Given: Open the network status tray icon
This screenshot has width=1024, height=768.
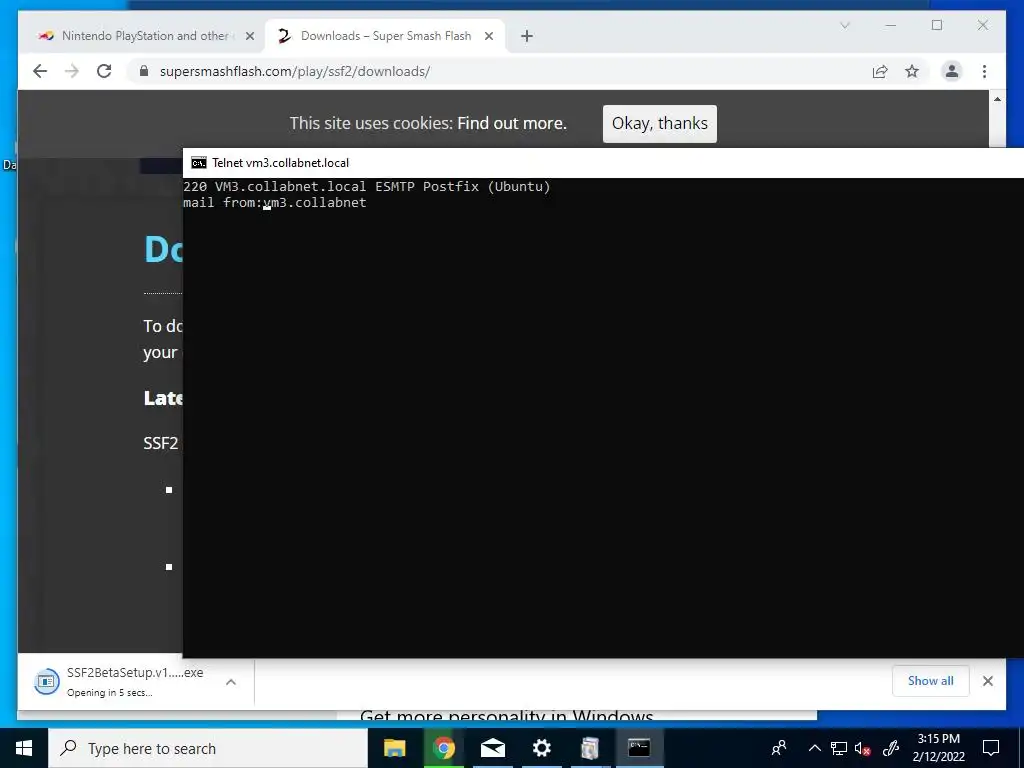Looking at the screenshot, I should tap(839, 748).
